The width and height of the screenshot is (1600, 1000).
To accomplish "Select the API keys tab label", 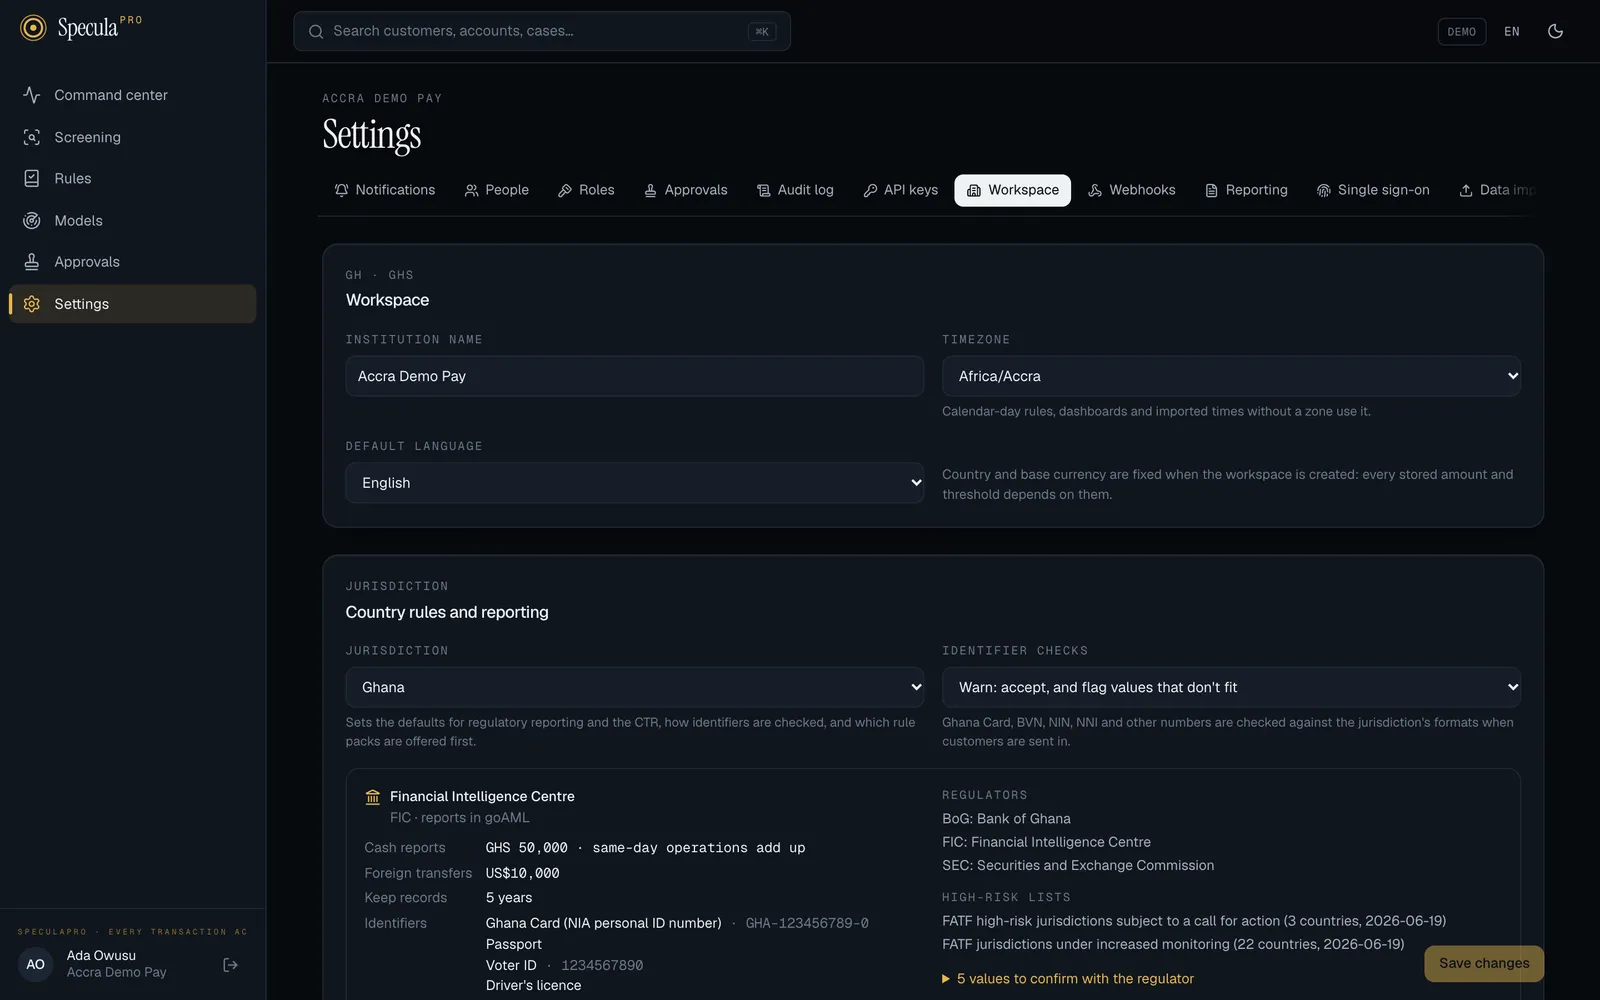I will (x=911, y=190).
